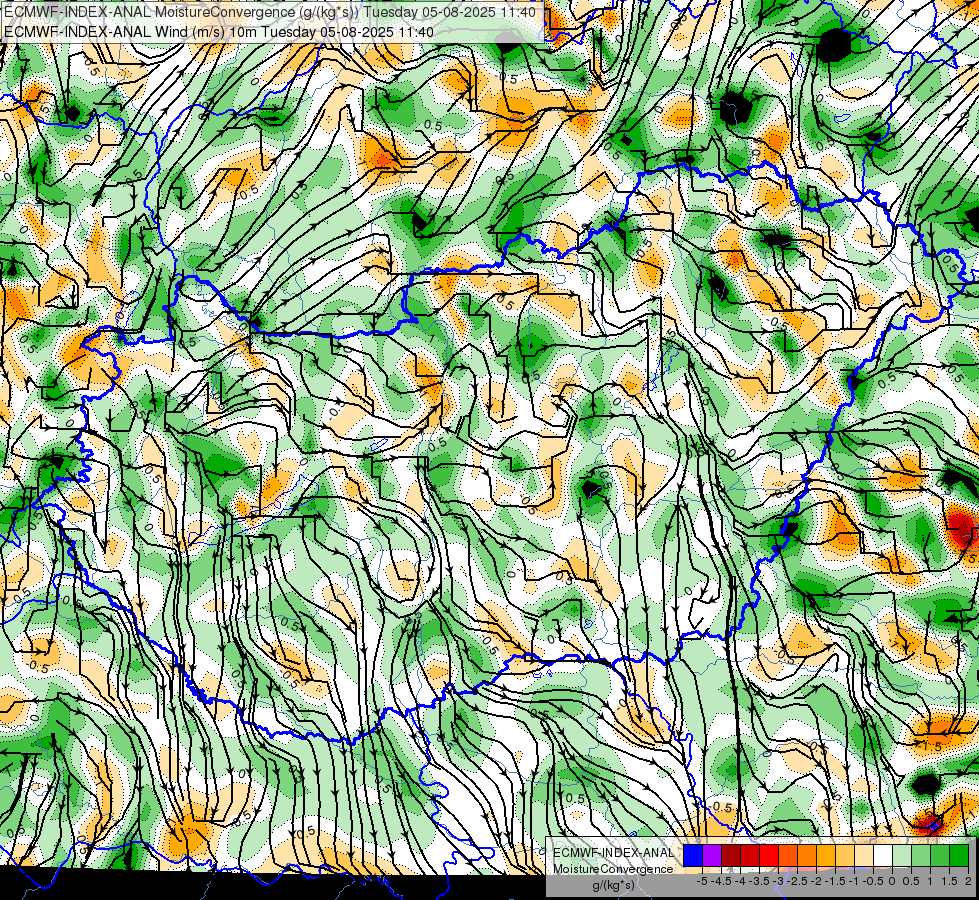Click the purple legend color swatch
The height and width of the screenshot is (900, 979).
[x=712, y=856]
